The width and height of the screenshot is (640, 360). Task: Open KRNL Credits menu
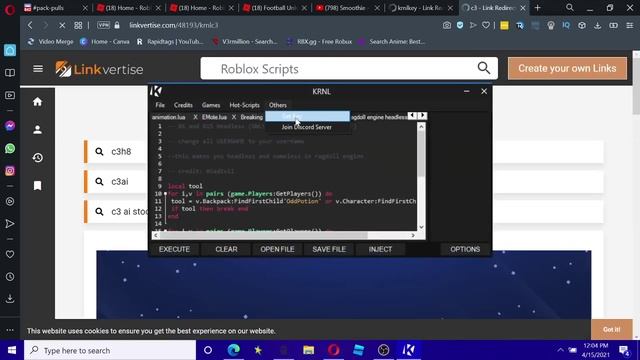[x=183, y=105]
